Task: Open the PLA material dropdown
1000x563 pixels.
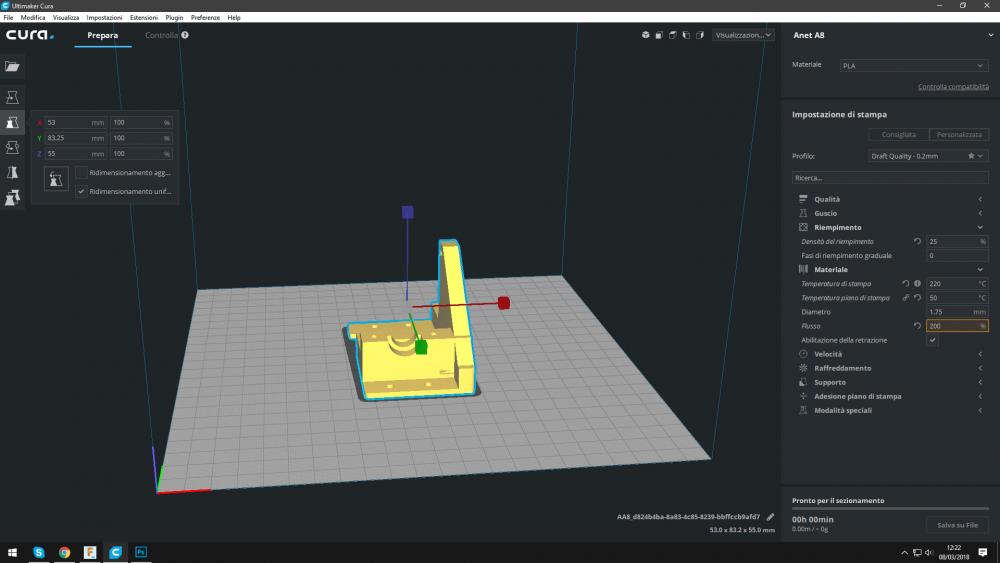Action: [x=913, y=66]
